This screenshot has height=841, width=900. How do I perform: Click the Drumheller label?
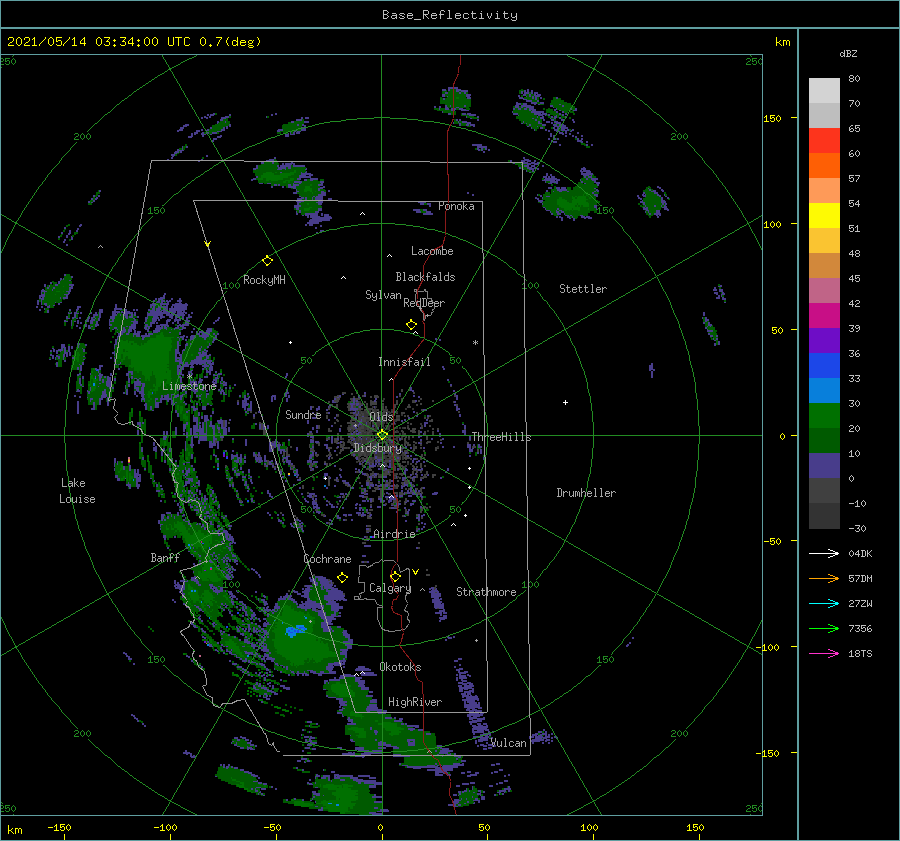(586, 493)
